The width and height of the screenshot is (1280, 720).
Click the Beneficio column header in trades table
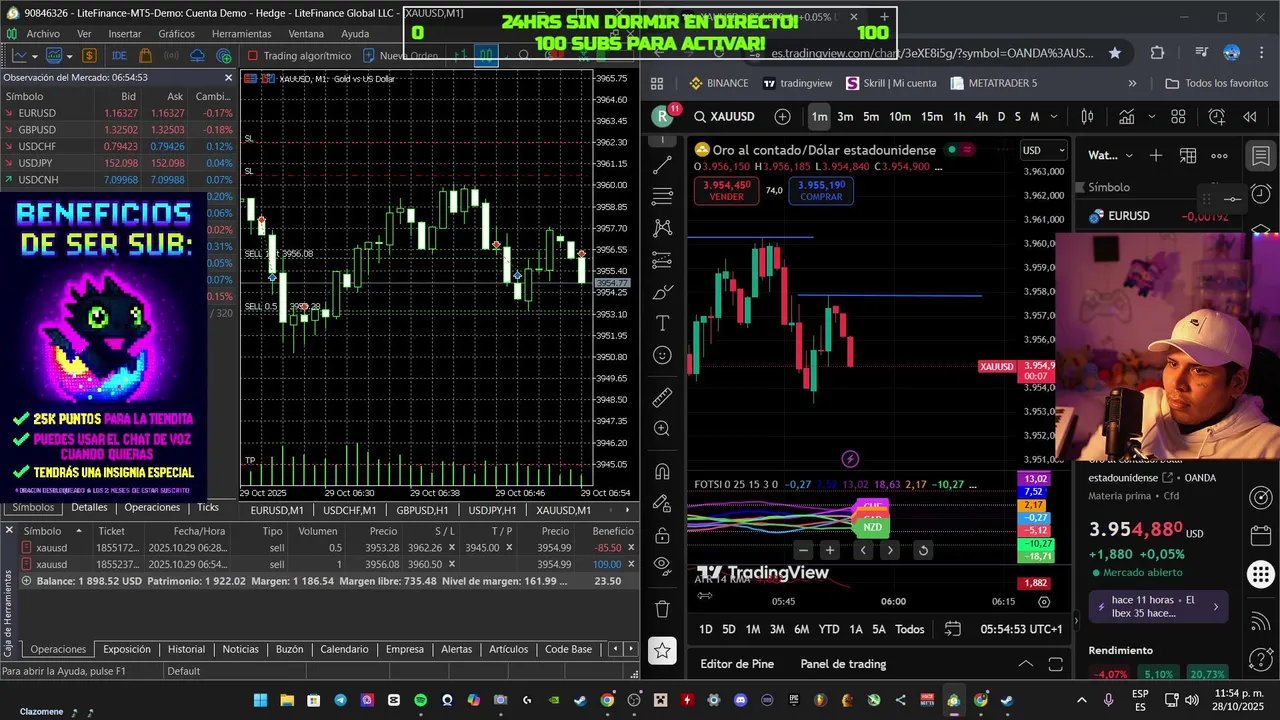tap(613, 531)
